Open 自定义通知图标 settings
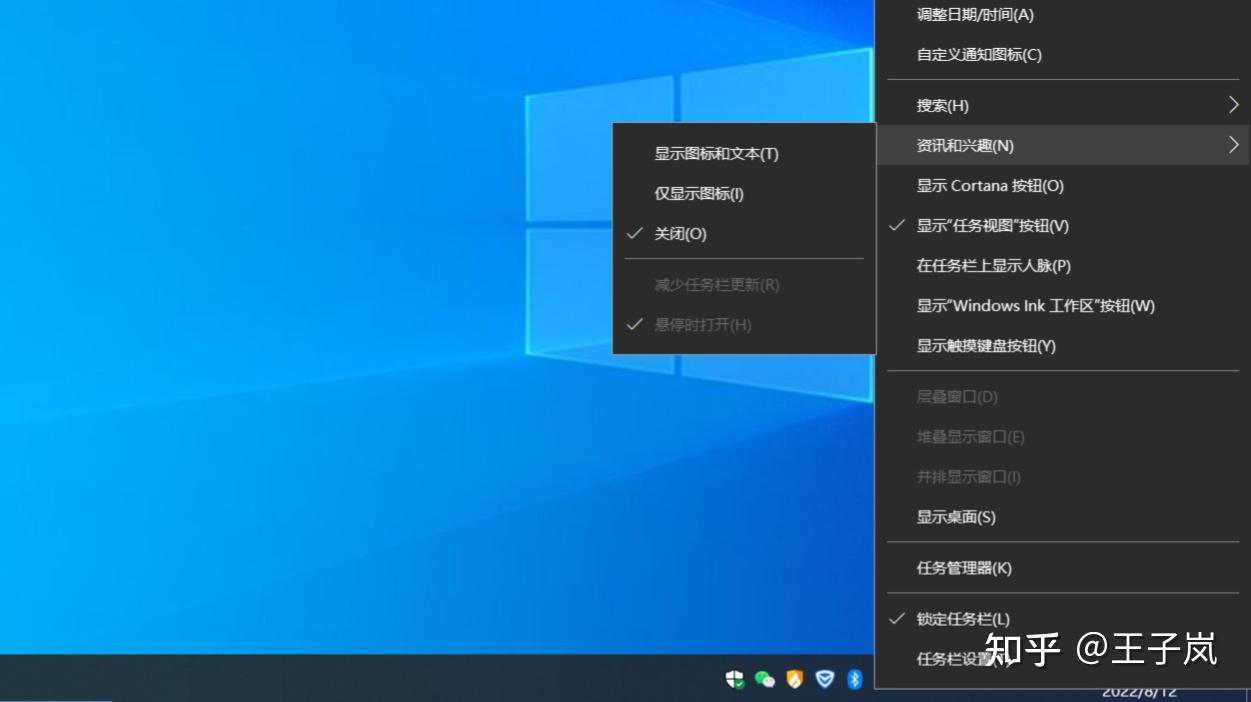 pos(975,55)
